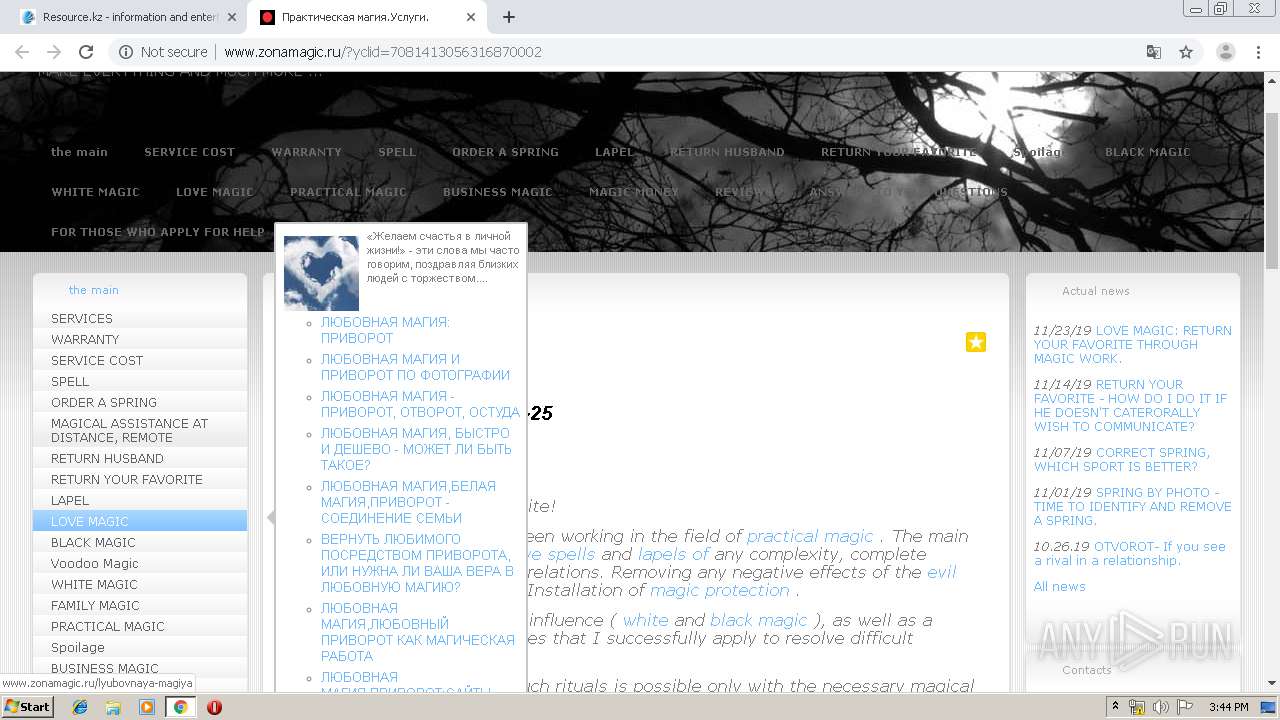
Task: Open ЛЮБОВНАЯ МАГИЯ, БЫСТРО И ДЕШЕВО link
Action: [x=416, y=449]
